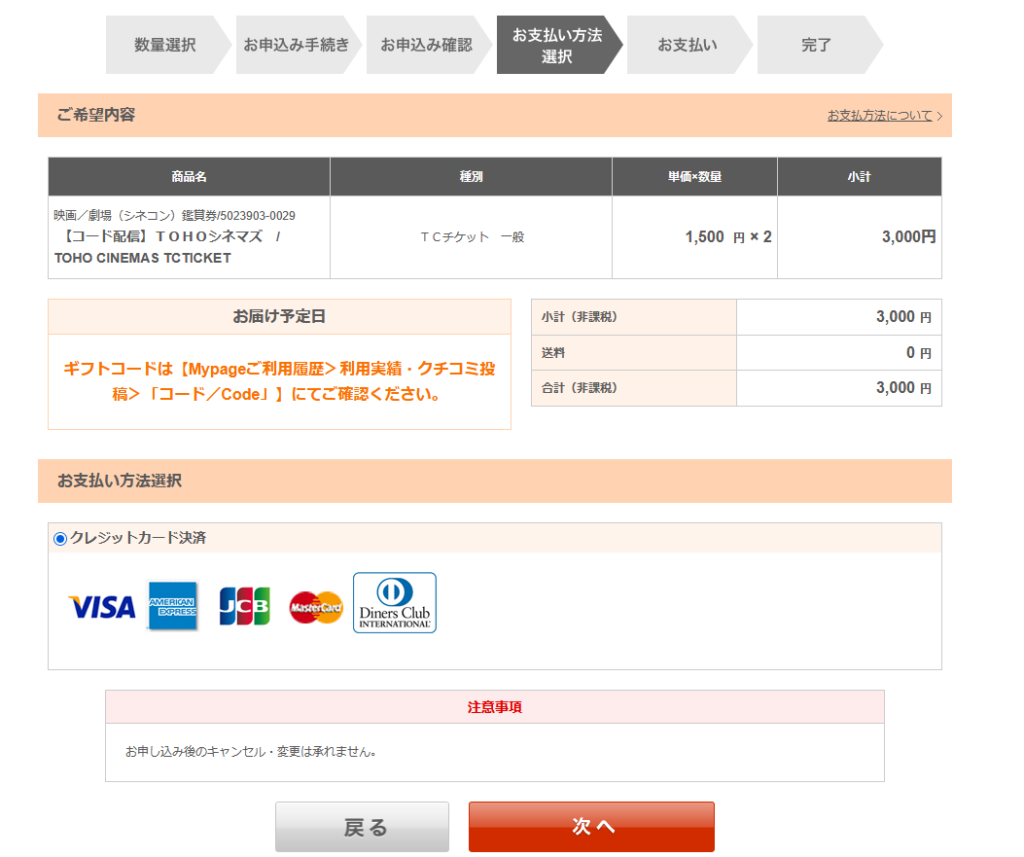Screen dimensions: 1024x857
Task: Click the VISA card logo
Action: pos(101,606)
